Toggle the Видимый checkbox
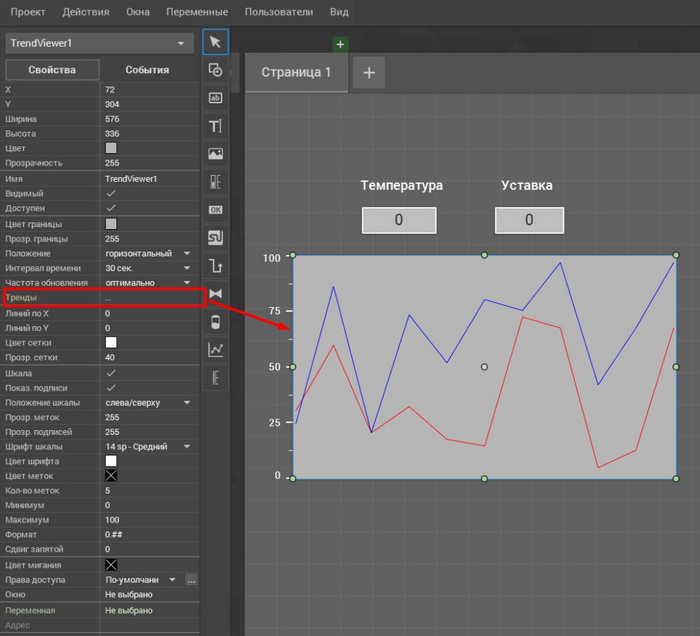 pos(111,193)
